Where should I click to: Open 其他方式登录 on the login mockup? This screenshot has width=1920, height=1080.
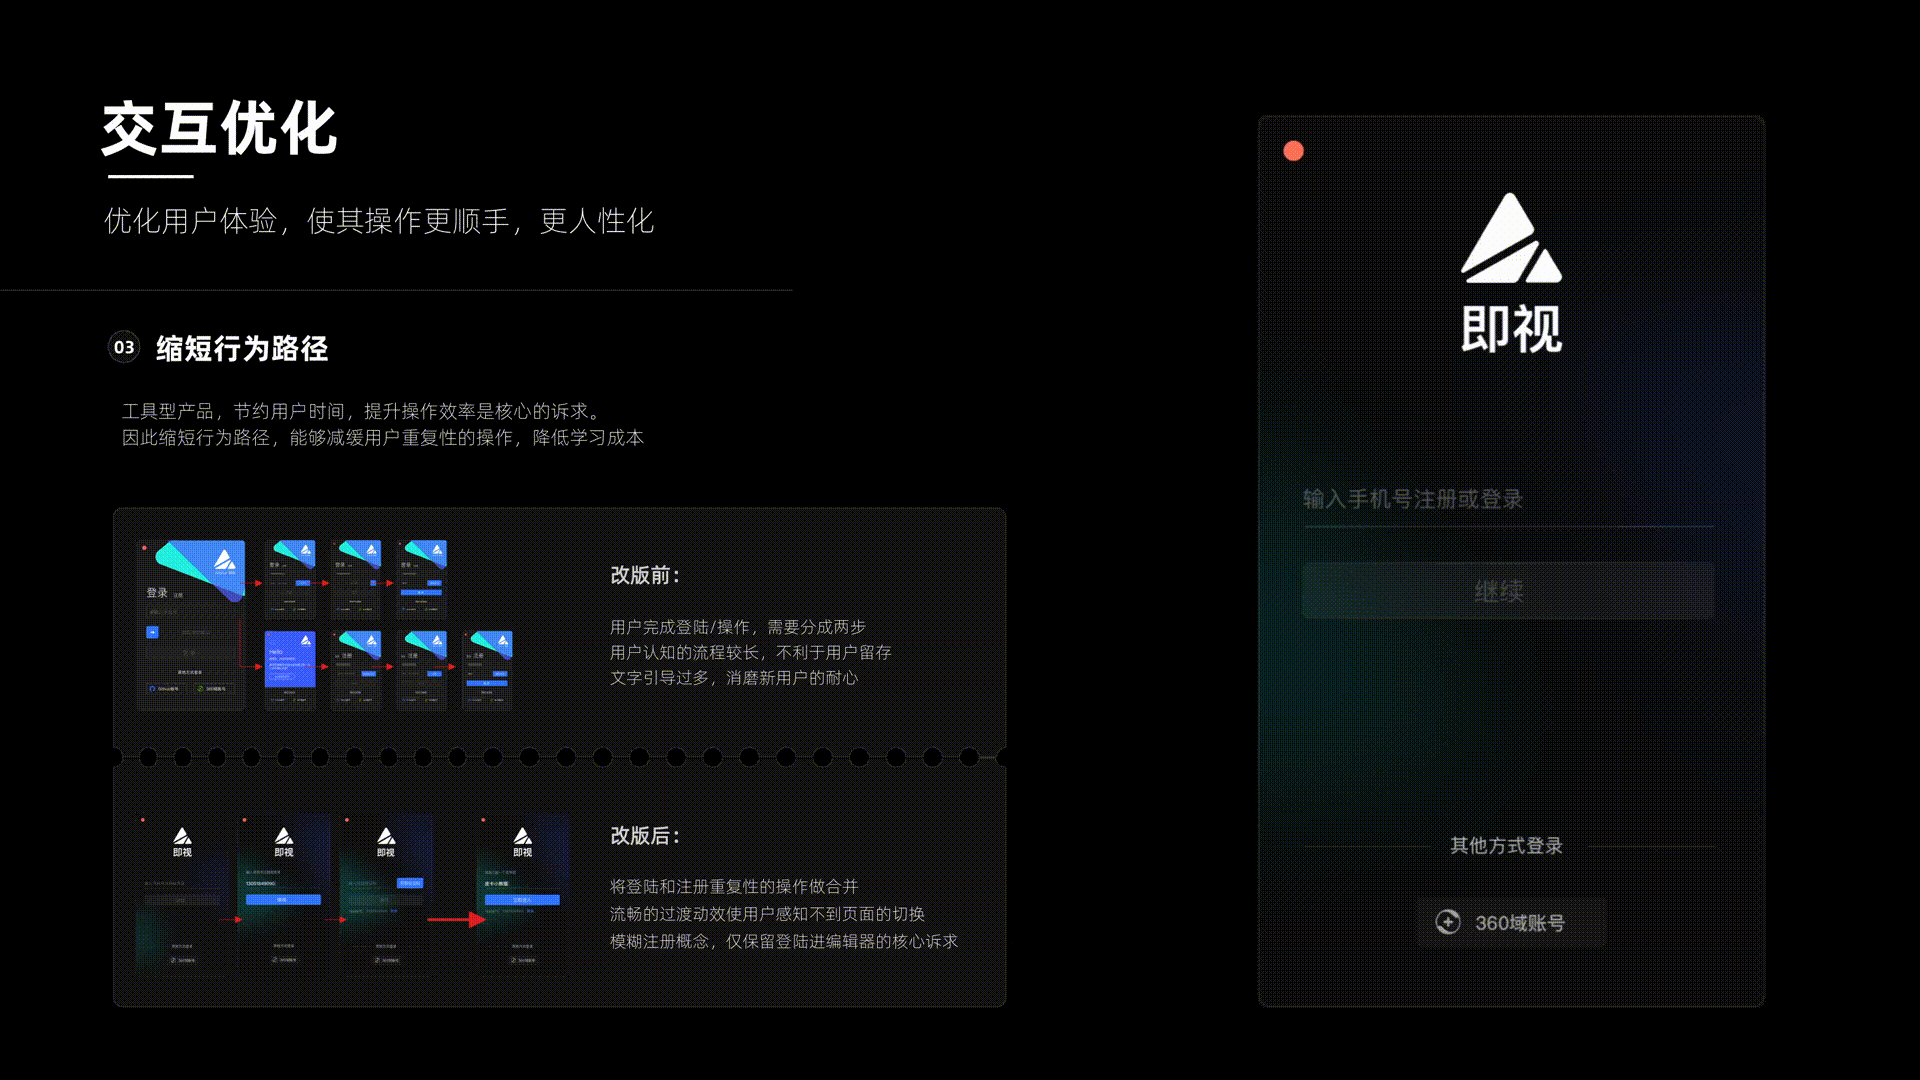coord(1506,845)
